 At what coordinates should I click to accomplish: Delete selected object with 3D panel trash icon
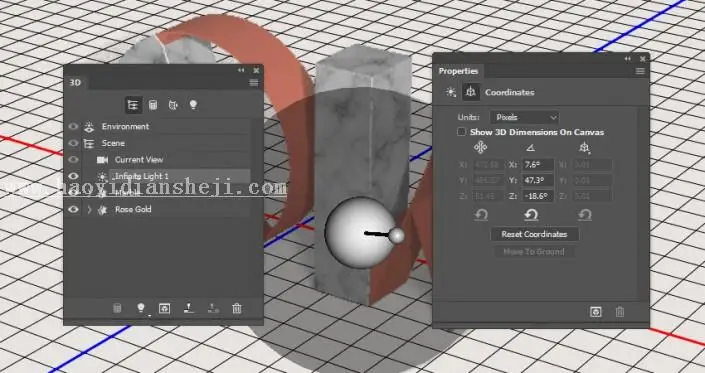tap(236, 308)
